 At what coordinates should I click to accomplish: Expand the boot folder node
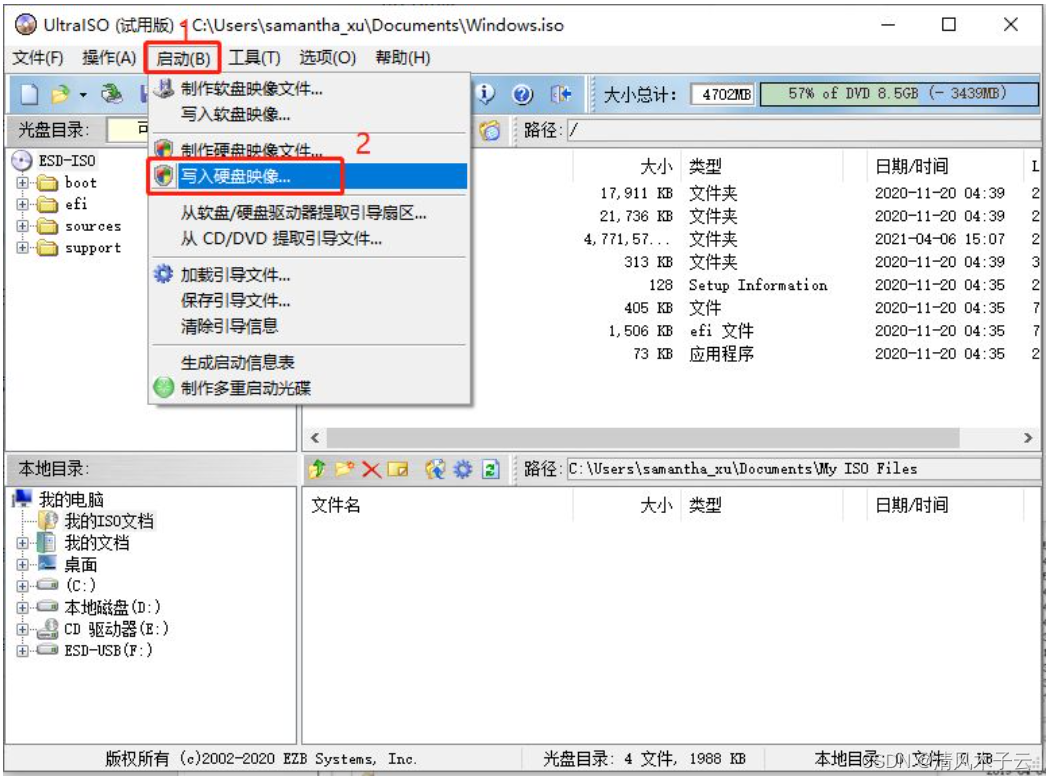[23, 182]
